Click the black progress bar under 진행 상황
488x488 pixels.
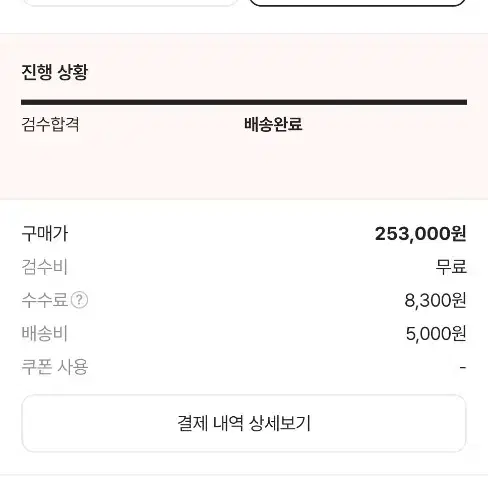(244, 102)
